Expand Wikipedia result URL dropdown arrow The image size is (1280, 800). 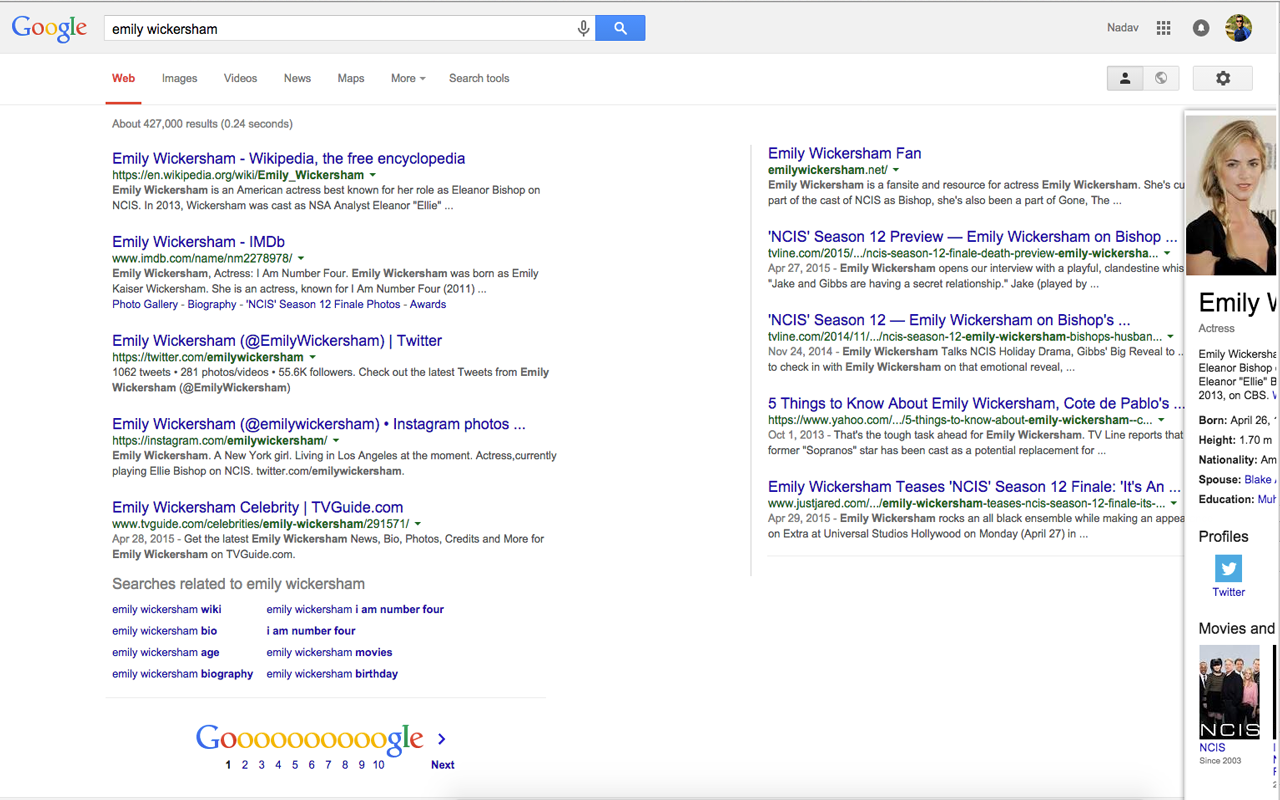(373, 175)
